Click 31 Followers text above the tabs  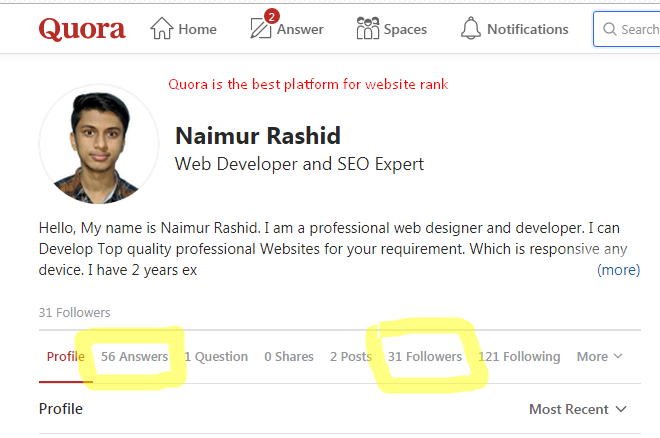[x=75, y=313]
